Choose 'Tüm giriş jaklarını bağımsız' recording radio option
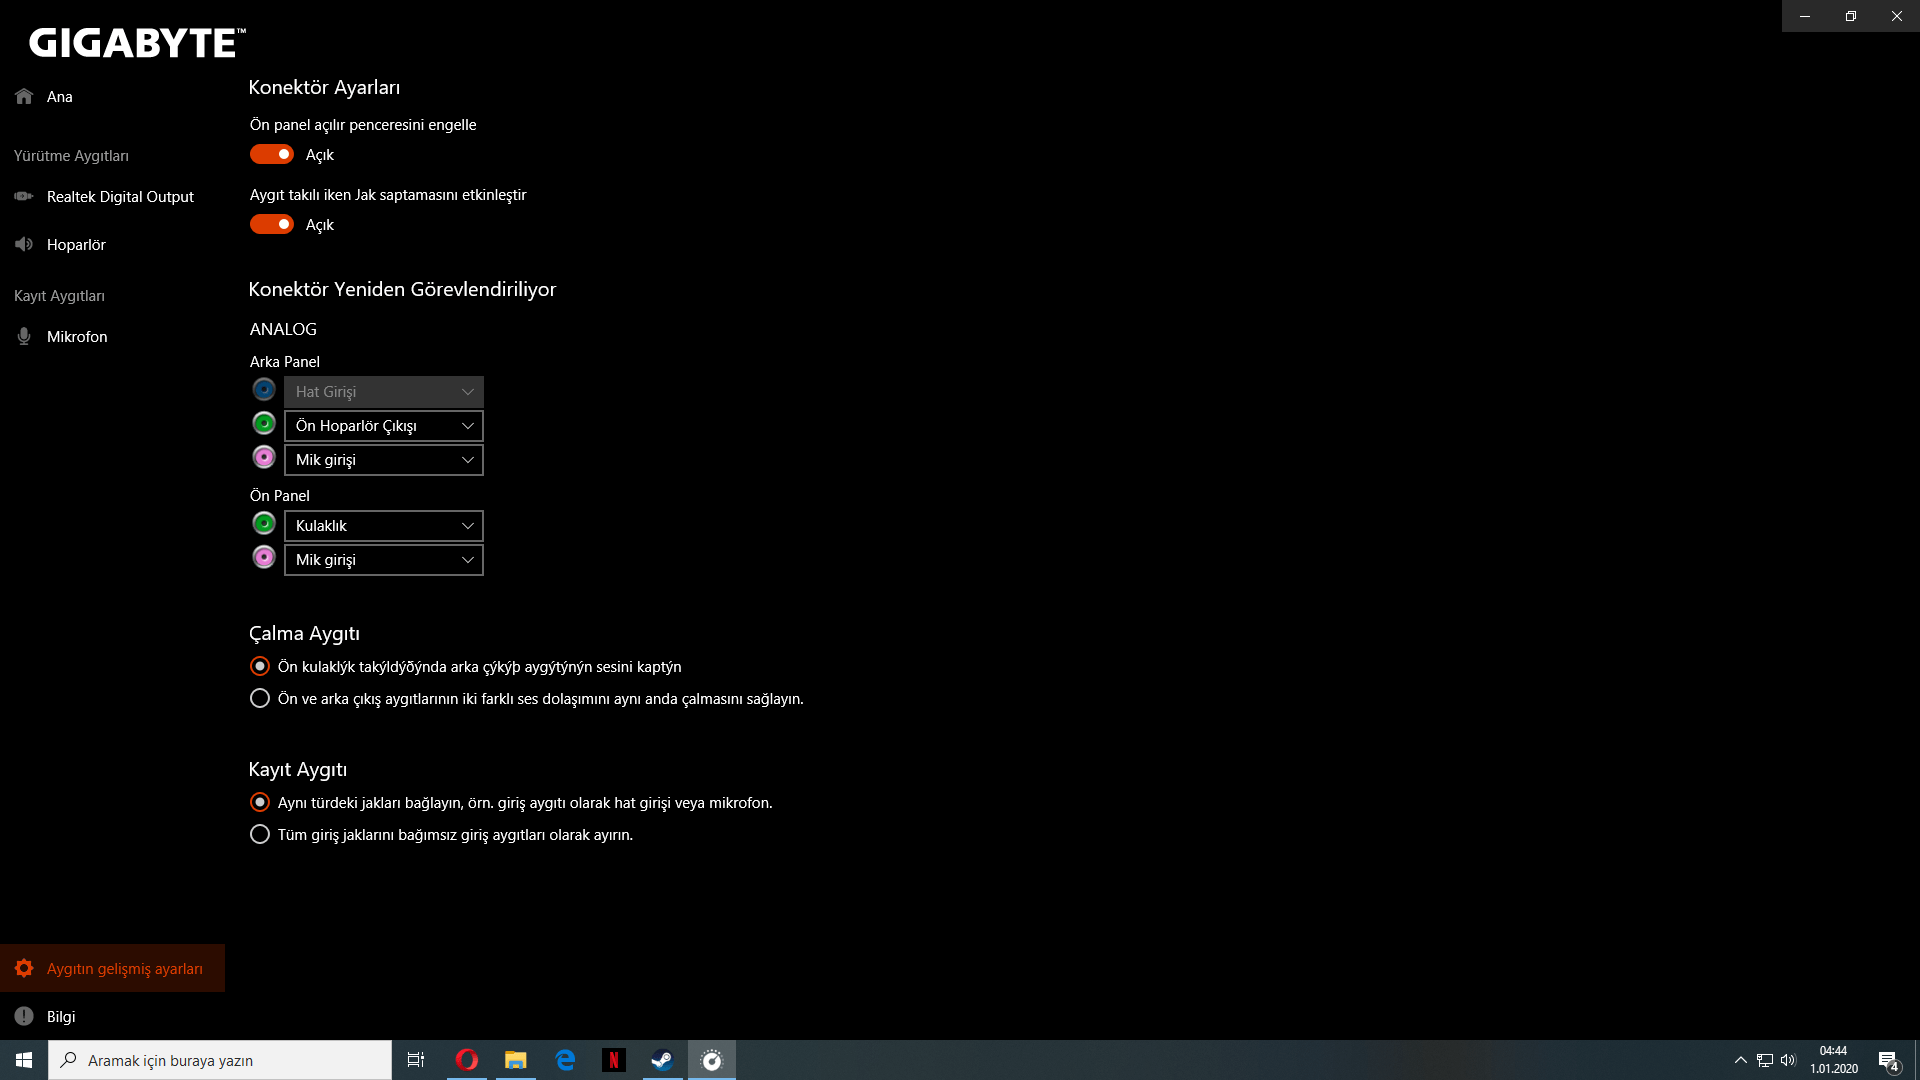 tap(260, 835)
